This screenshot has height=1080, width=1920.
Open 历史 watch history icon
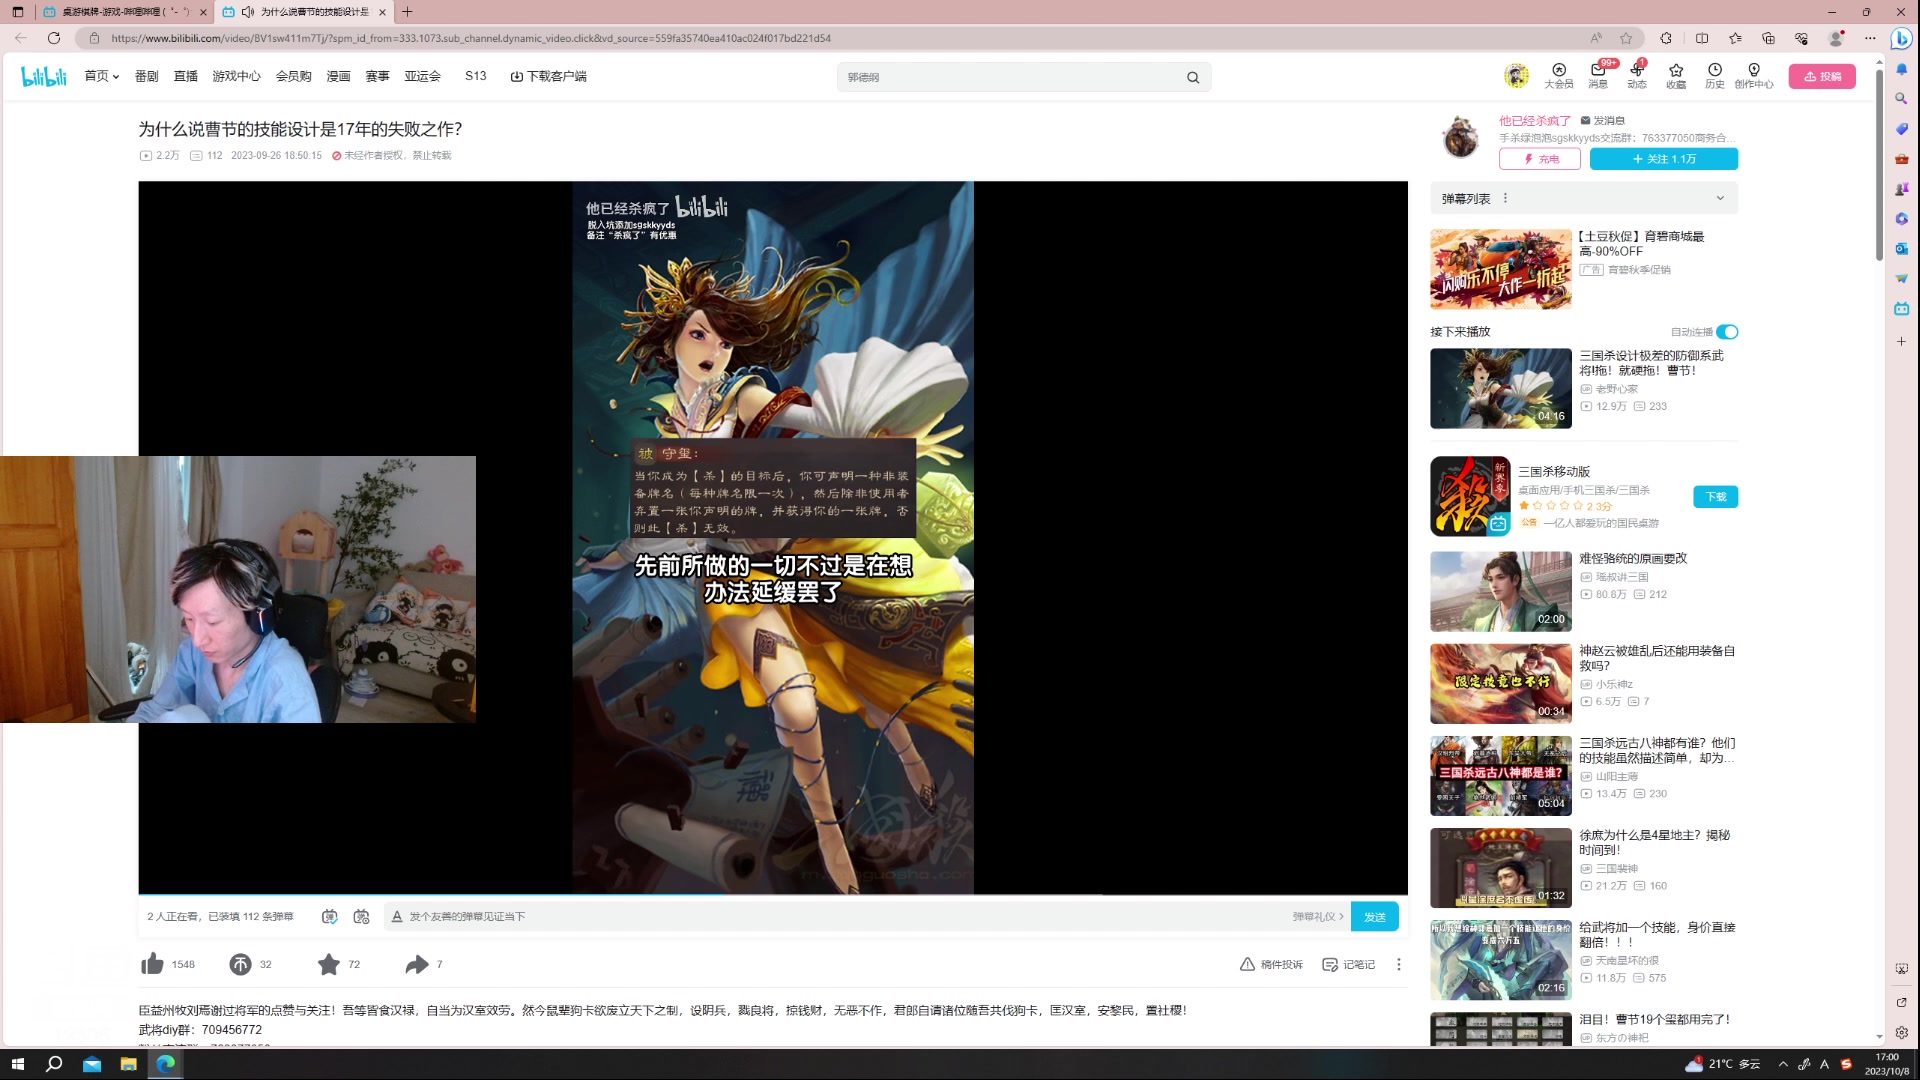1715,75
